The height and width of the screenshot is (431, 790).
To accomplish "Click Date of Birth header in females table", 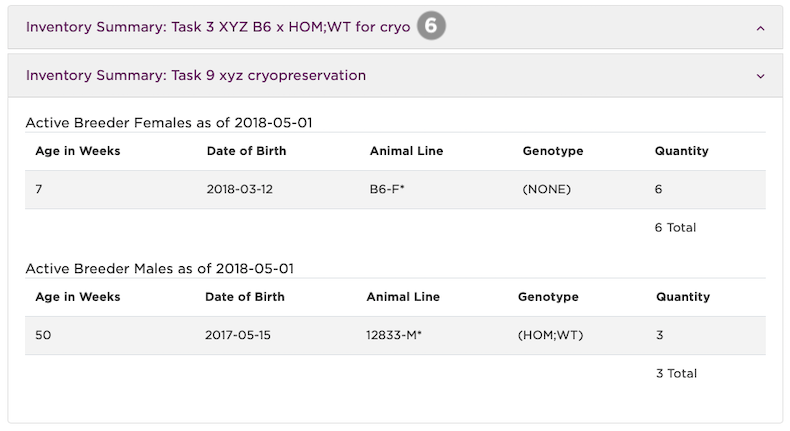I will pyautogui.click(x=246, y=151).
